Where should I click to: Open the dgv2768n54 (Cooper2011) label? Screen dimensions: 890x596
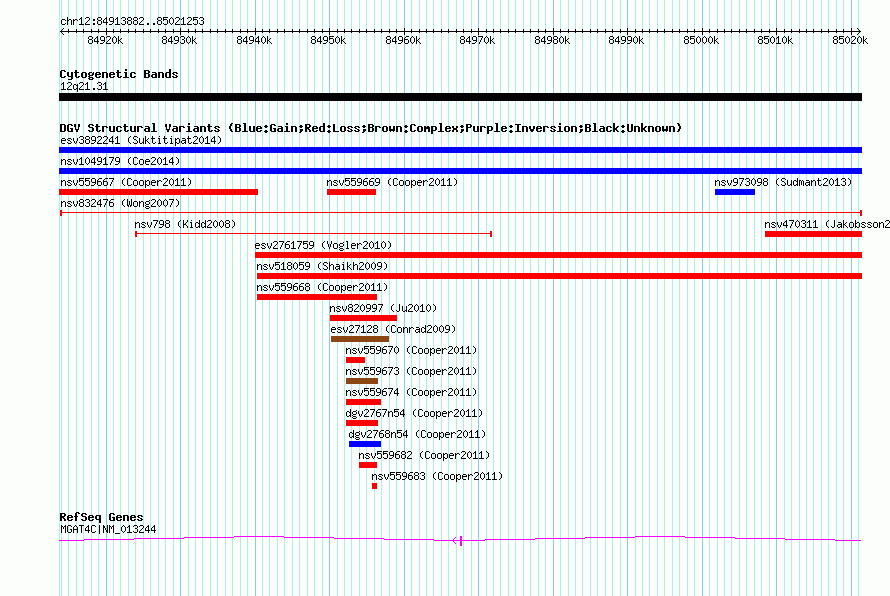[x=417, y=434]
